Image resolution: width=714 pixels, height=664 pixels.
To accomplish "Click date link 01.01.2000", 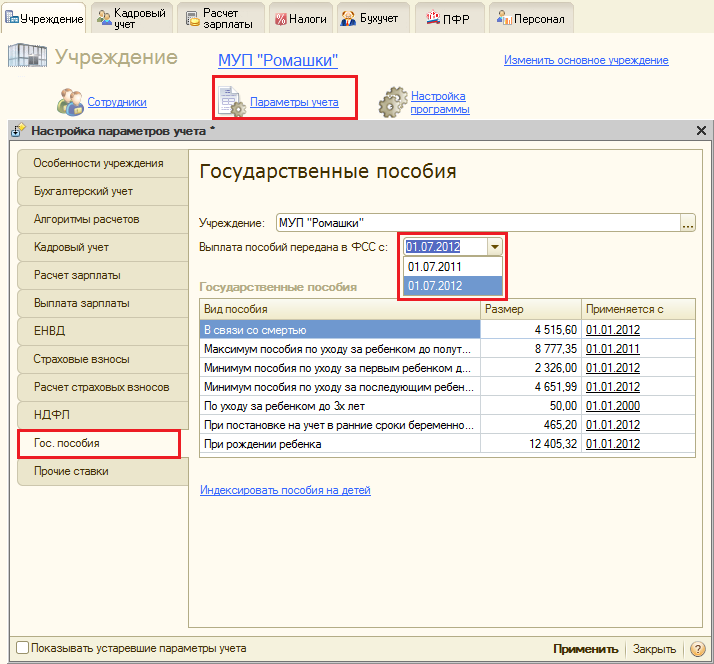I will point(612,406).
